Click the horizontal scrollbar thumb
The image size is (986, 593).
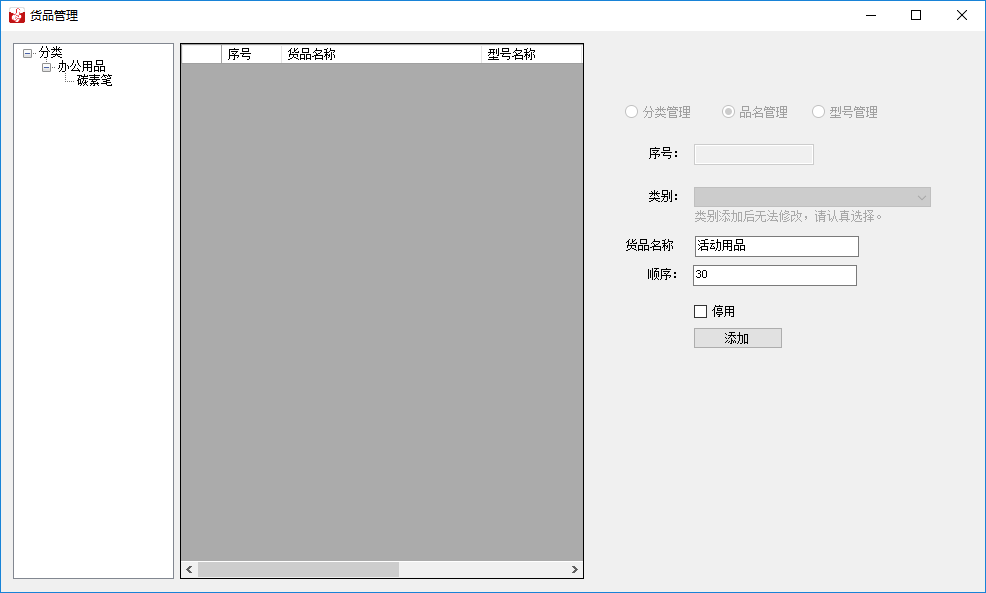pos(298,569)
